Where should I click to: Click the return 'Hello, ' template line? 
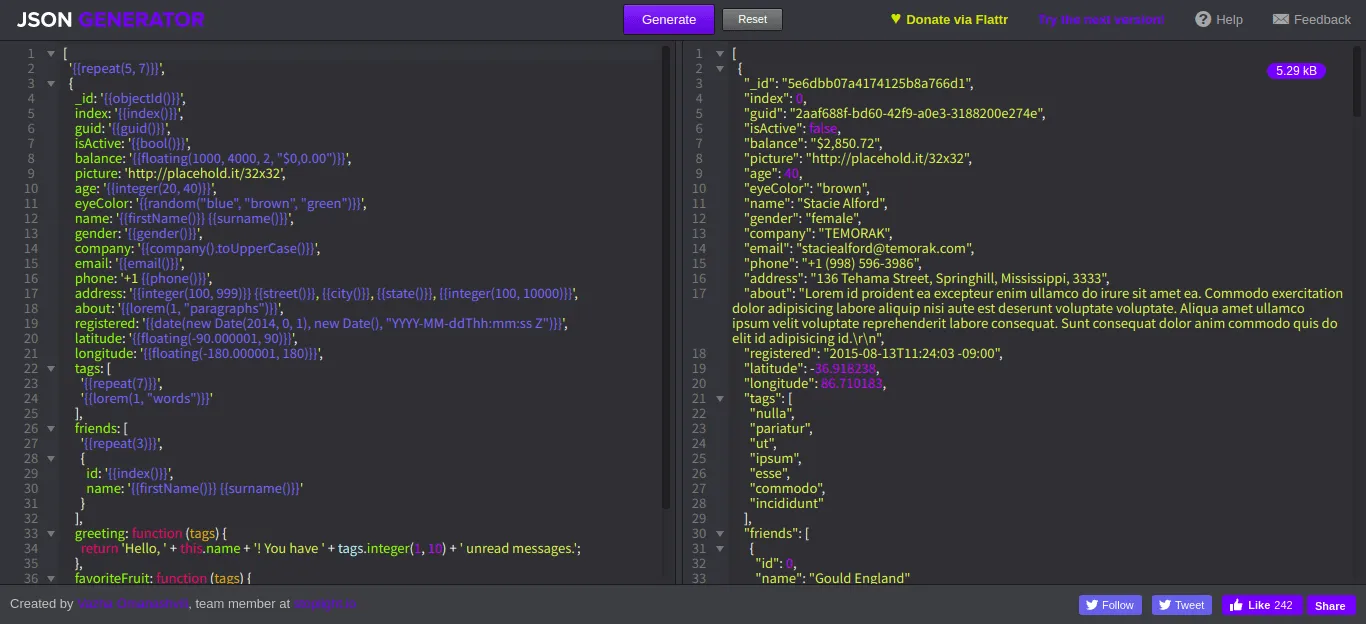coord(331,549)
